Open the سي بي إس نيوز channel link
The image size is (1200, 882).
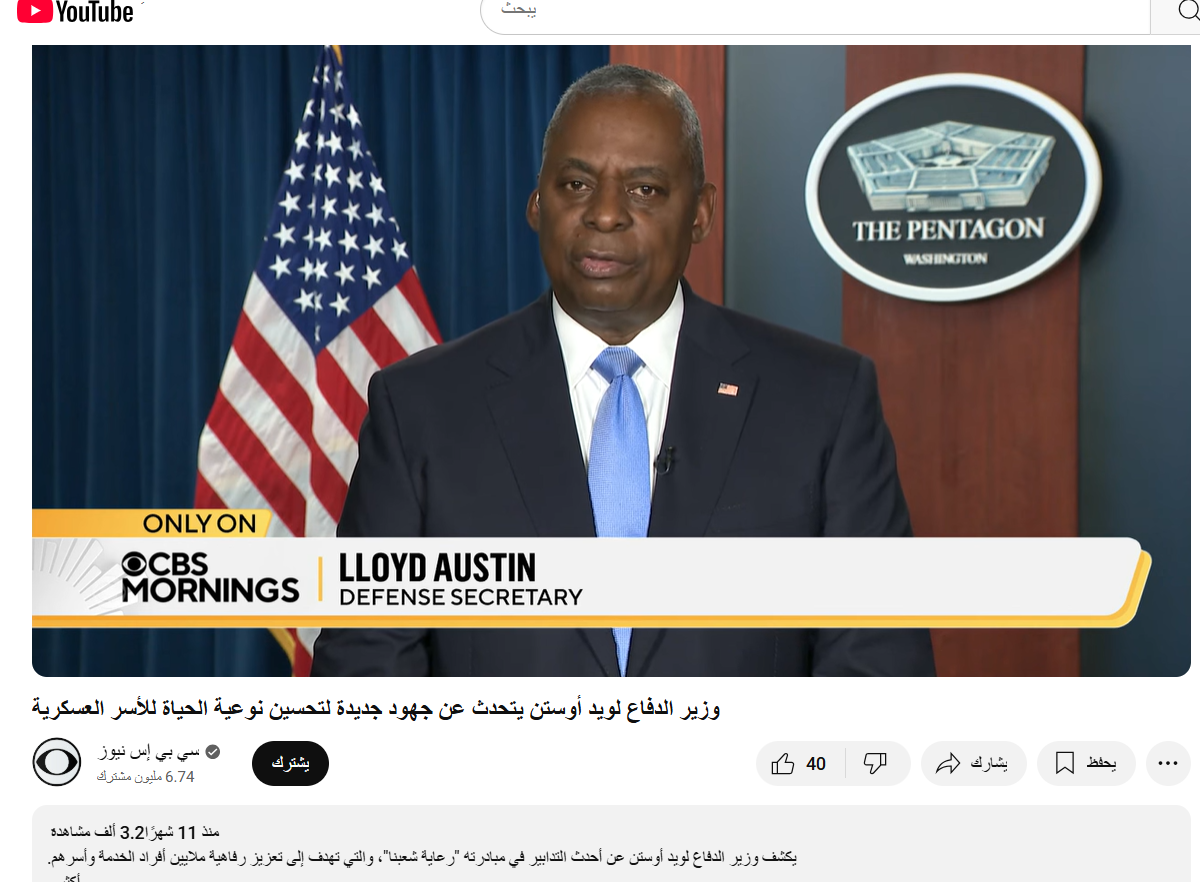(151, 752)
